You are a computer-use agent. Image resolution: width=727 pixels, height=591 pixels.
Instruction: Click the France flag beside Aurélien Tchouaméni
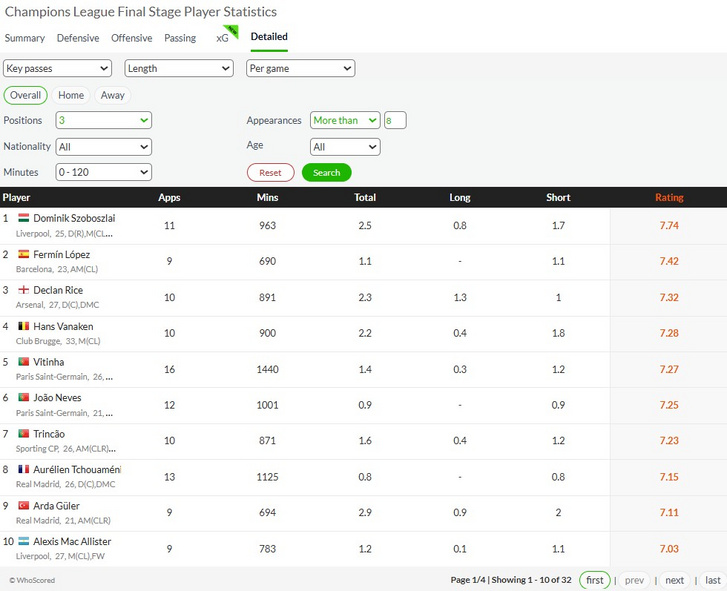(x=24, y=469)
